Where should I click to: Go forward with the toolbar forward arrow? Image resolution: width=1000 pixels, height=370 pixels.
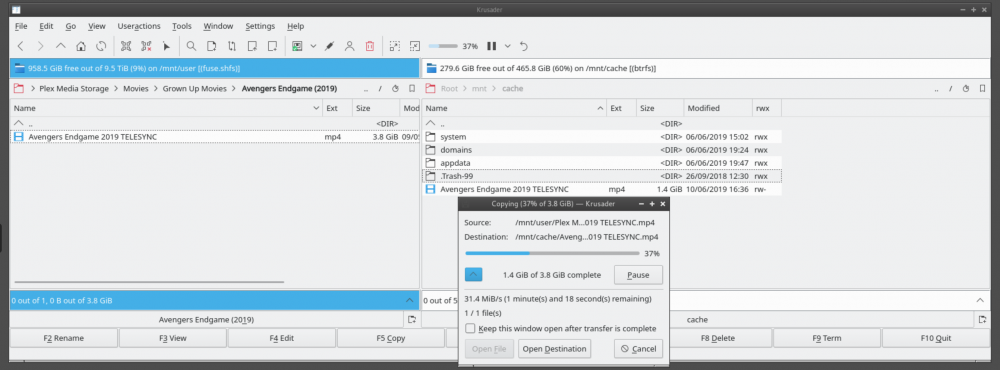point(40,46)
